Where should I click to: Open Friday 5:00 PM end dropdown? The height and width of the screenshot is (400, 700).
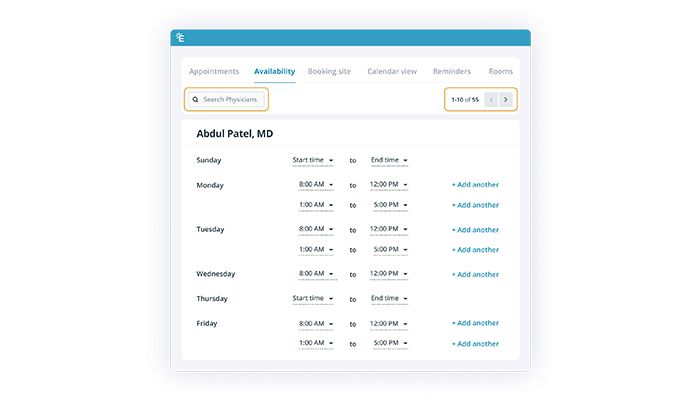coord(391,343)
